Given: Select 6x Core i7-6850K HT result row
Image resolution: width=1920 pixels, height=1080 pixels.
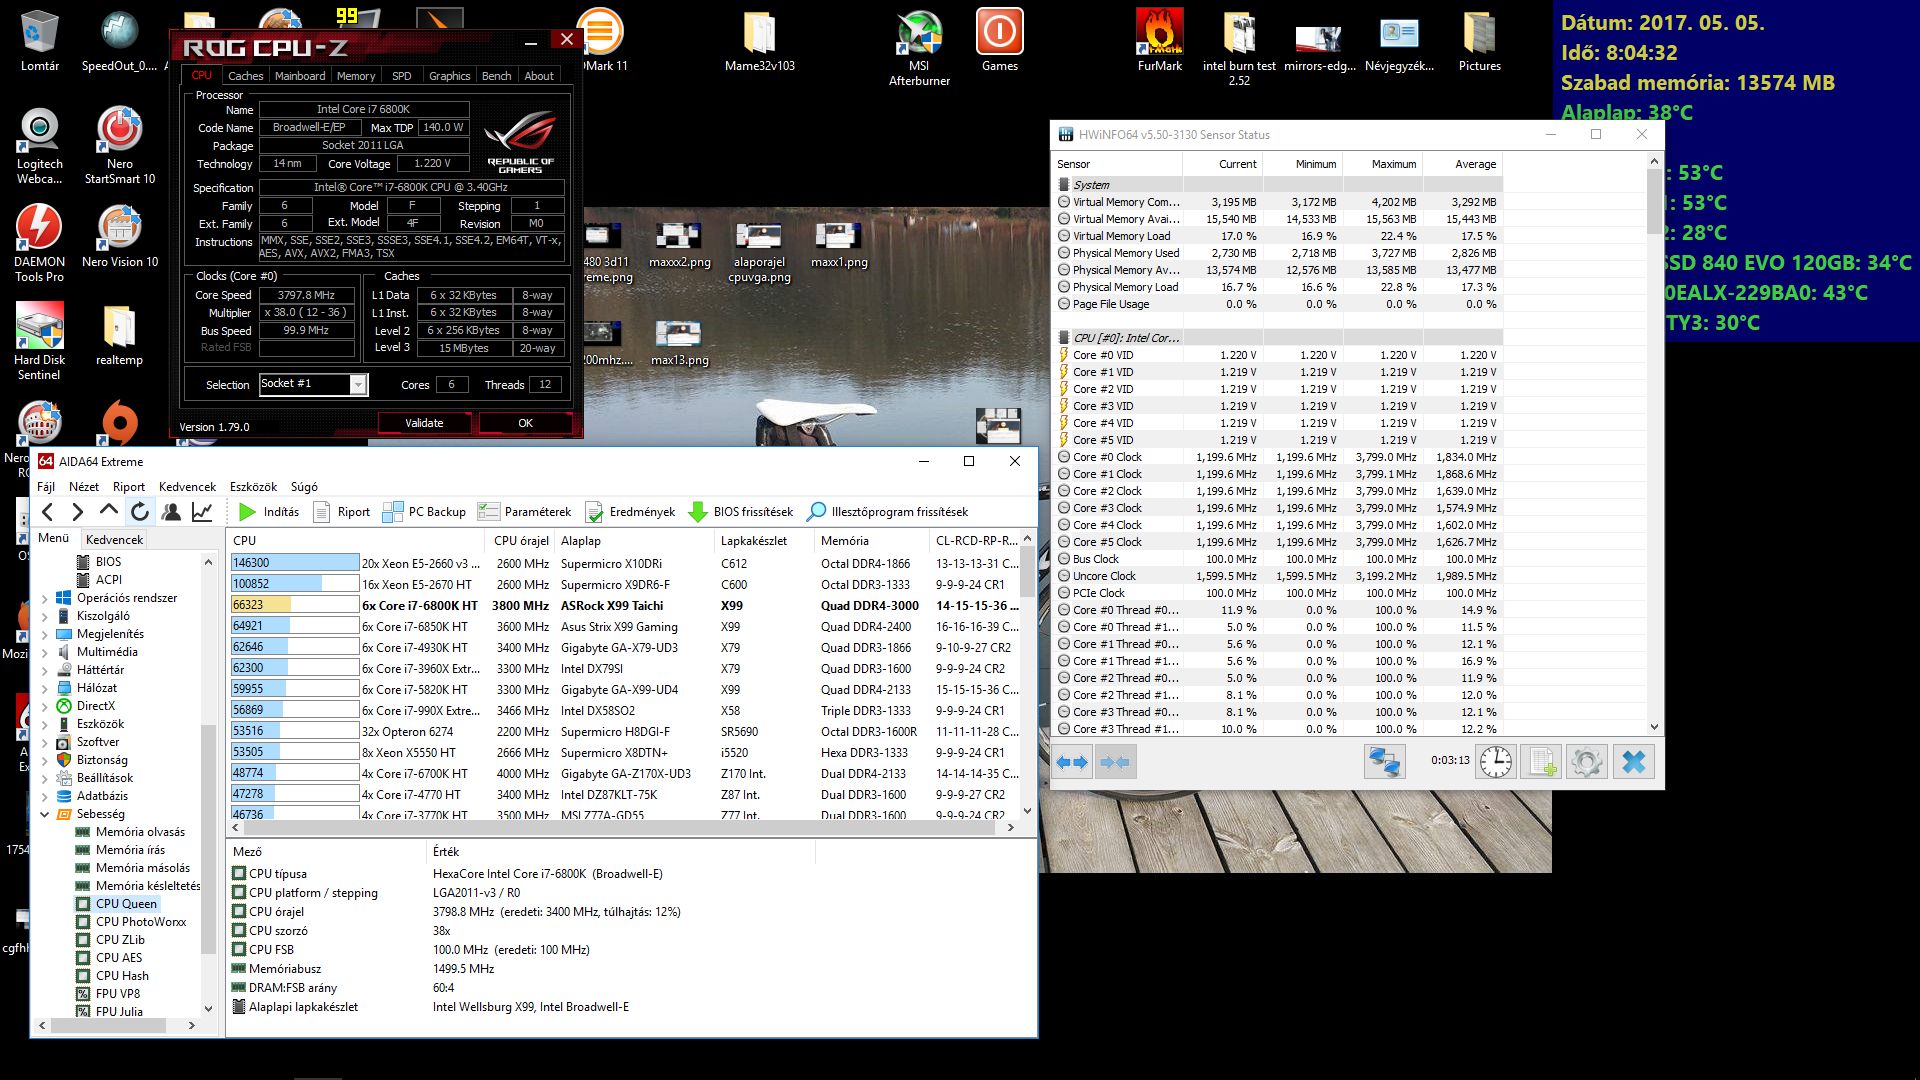Looking at the screenshot, I should coord(626,627).
